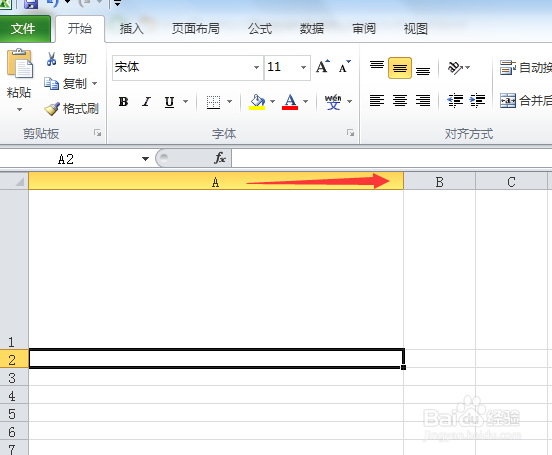Switch to the Home (开始) tab
This screenshot has width=552, height=455.
[x=80, y=29]
